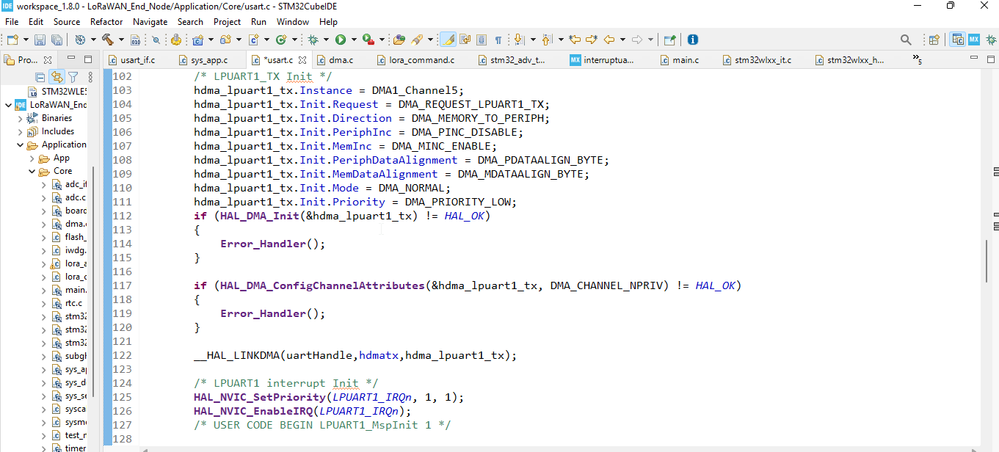Navigate Back with the yellow left arrow
This screenshot has width=999, height=452.
point(608,40)
